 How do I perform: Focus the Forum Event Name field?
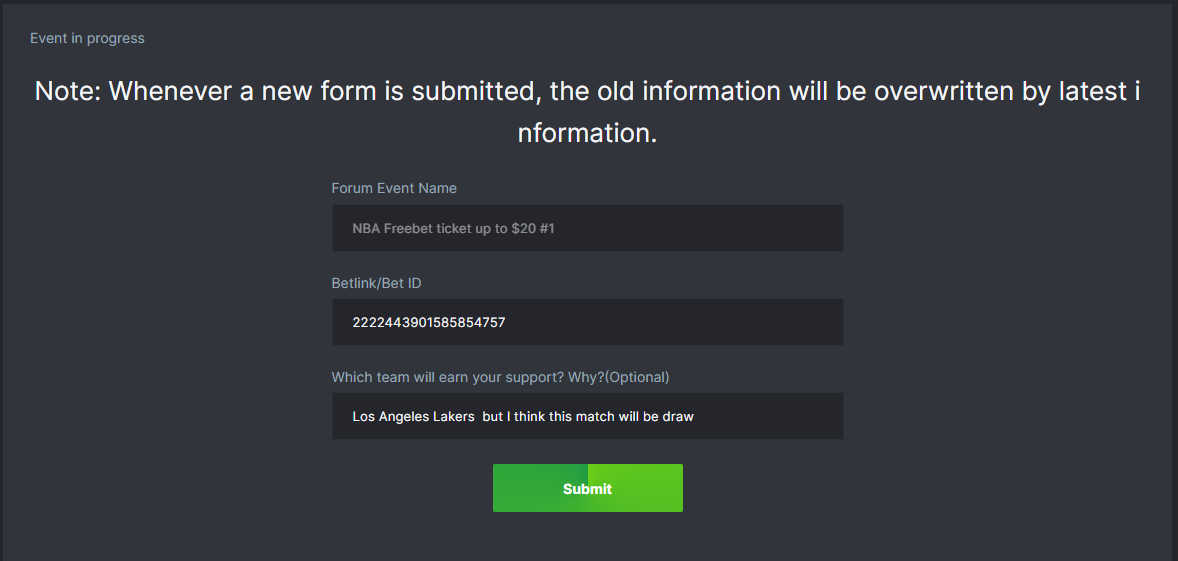(587, 228)
